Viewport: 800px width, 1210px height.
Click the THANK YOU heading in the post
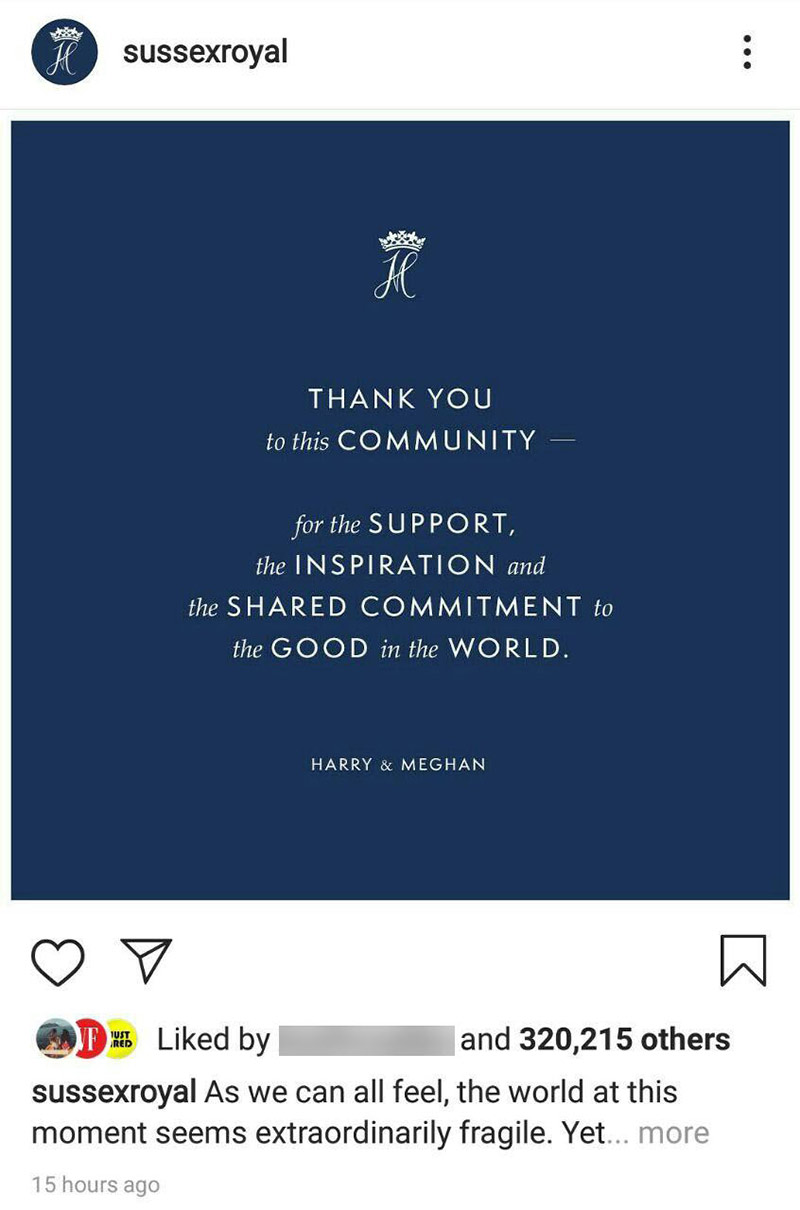pos(400,399)
